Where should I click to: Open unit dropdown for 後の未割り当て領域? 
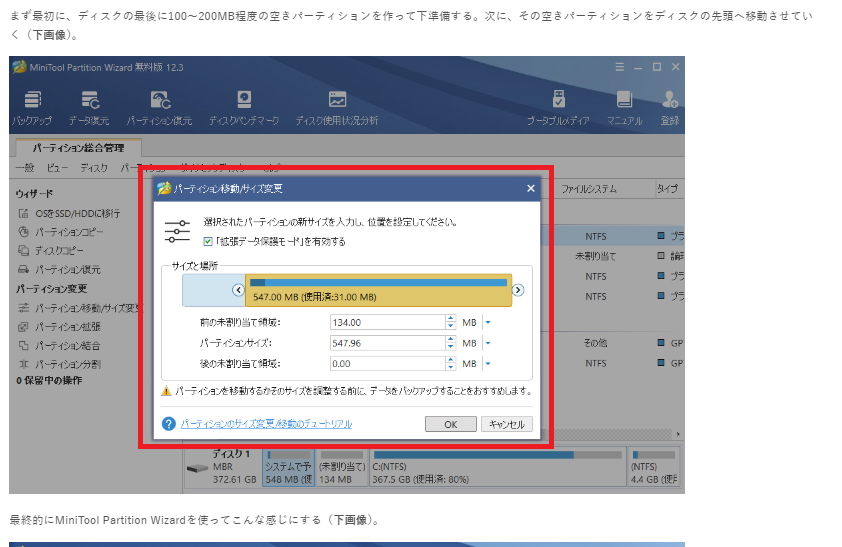[x=488, y=364]
